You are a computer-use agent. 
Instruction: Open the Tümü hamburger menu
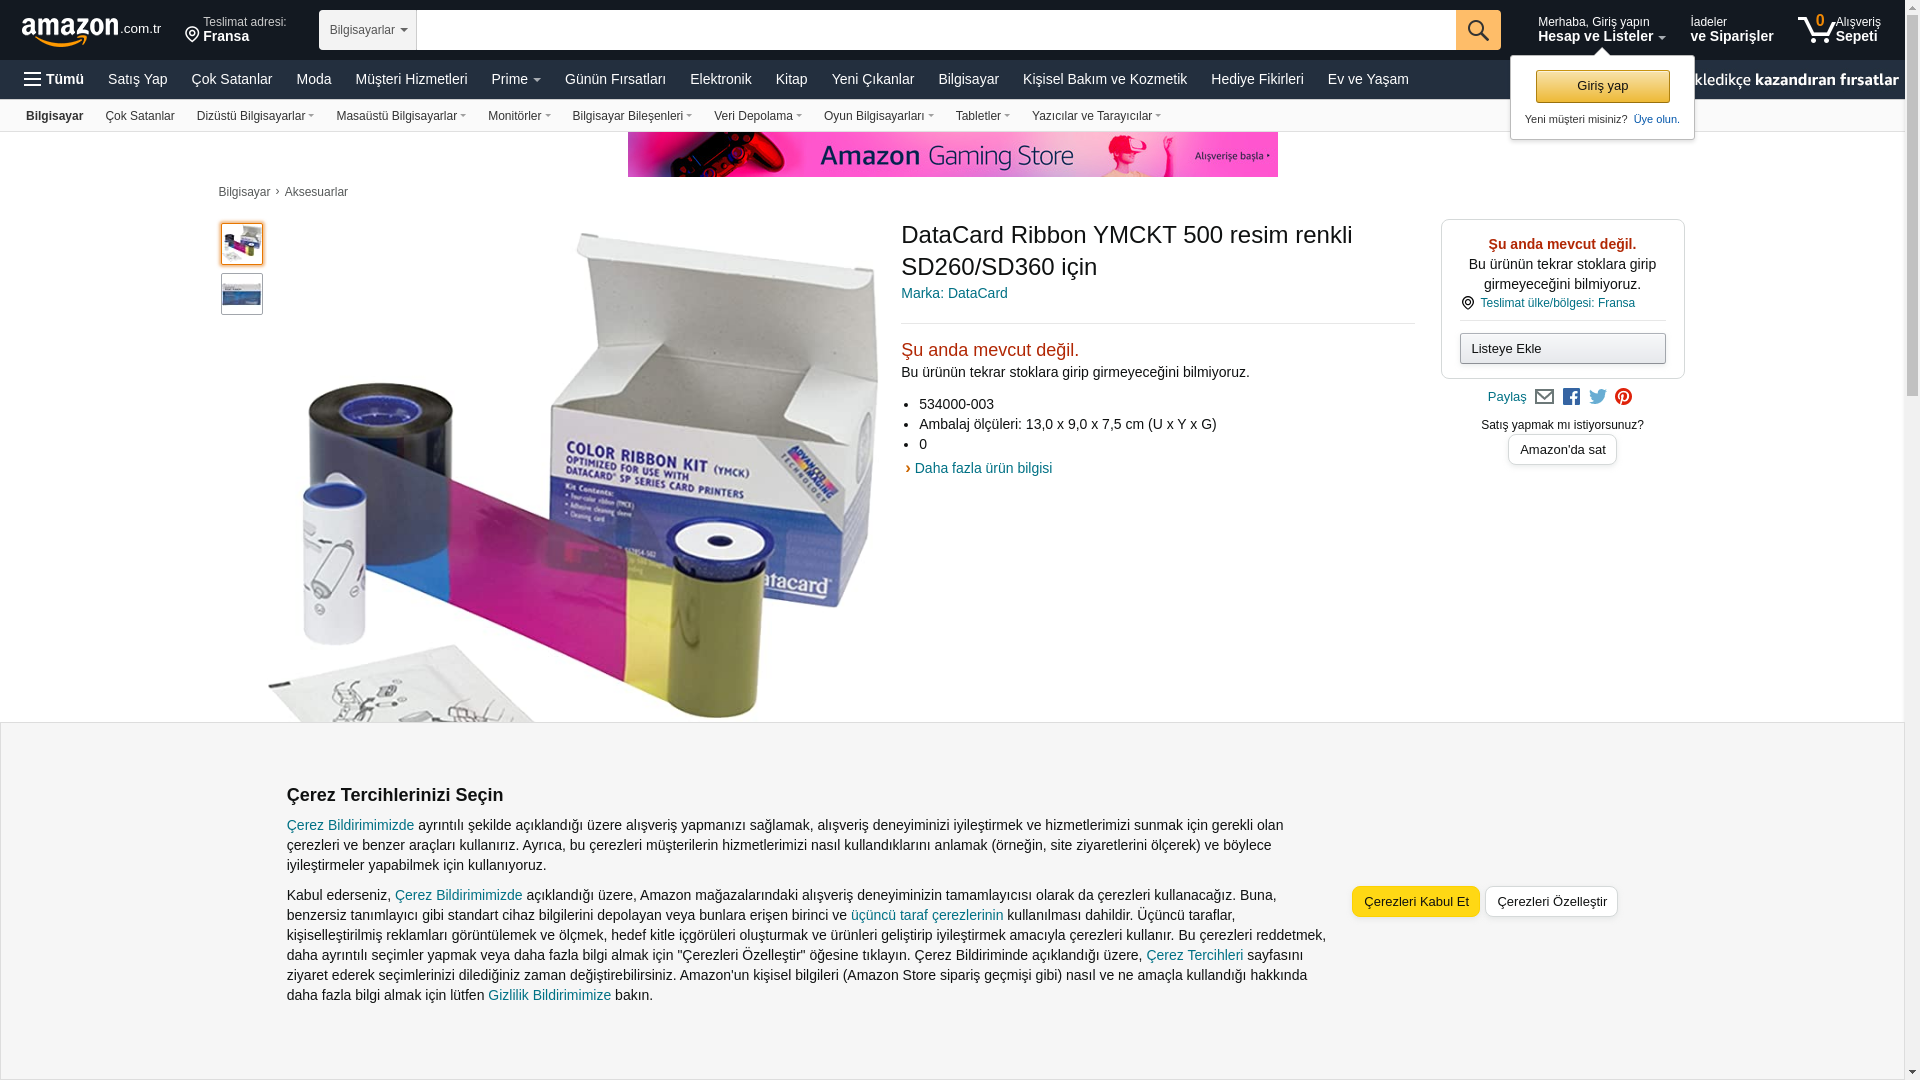[x=54, y=79]
